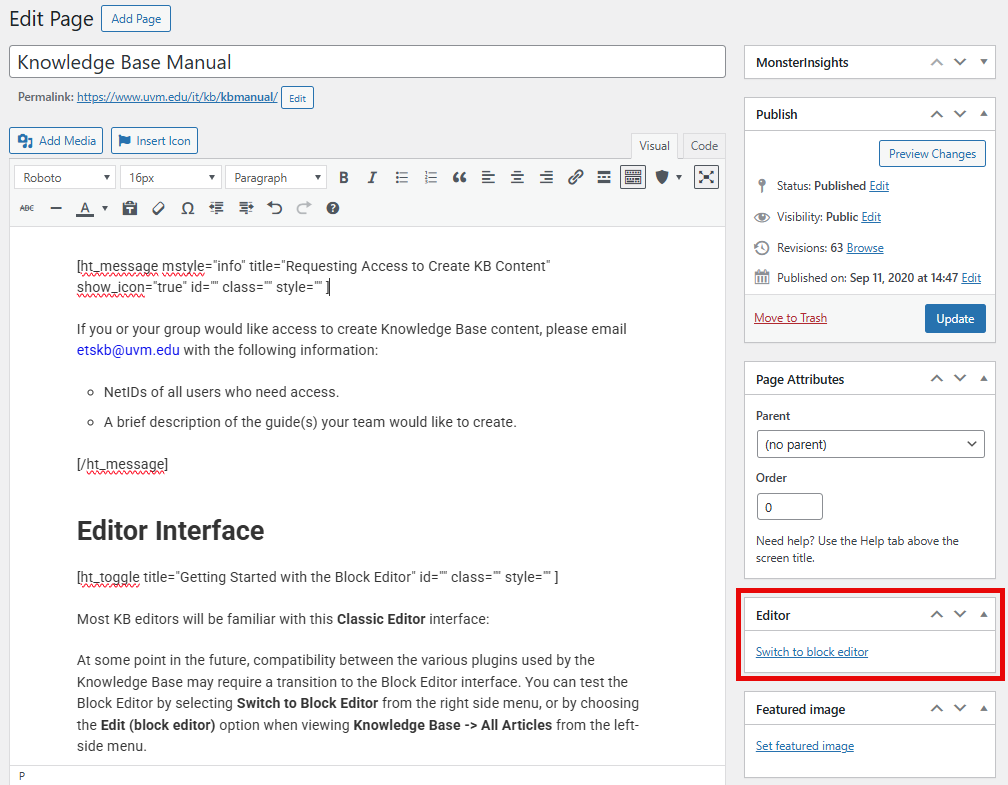Click the Update button
This screenshot has width=1008, height=785.
point(955,318)
